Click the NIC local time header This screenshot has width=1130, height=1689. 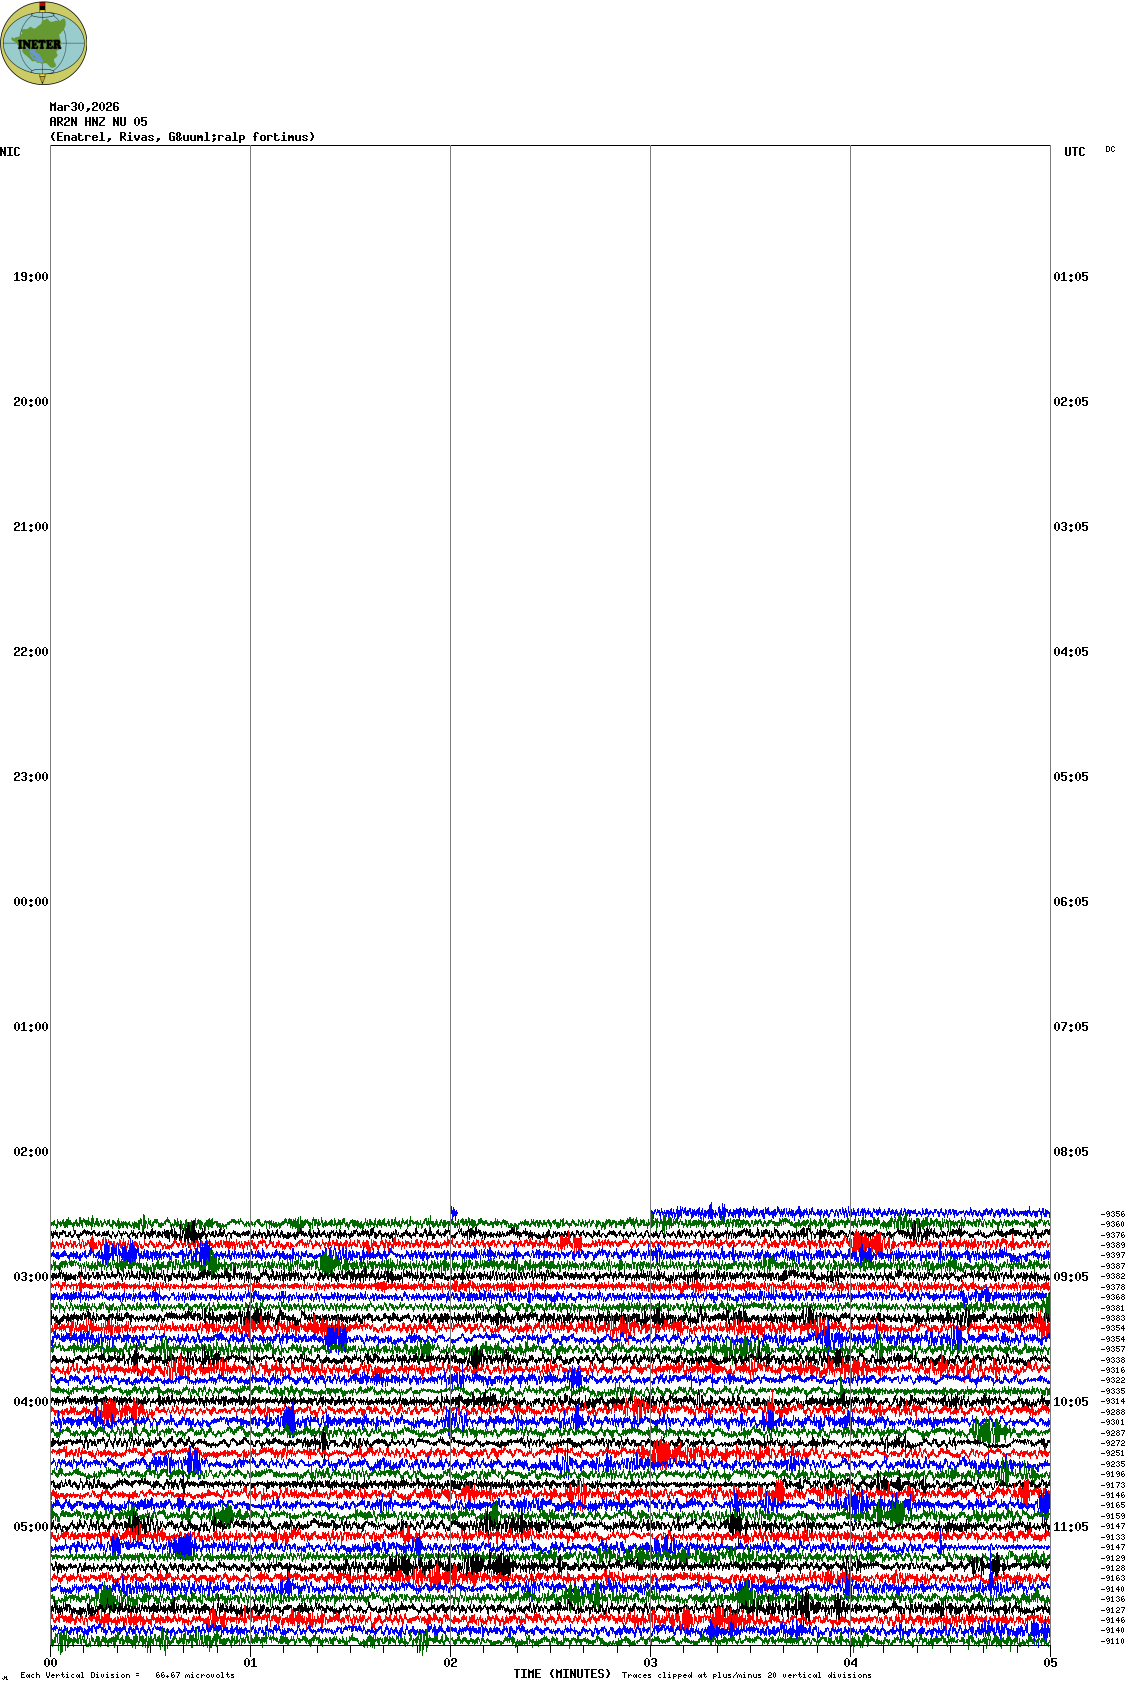(10, 152)
